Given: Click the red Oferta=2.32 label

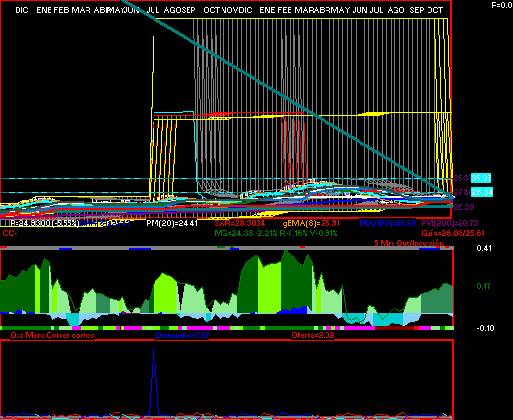Looking at the screenshot, I should tap(313, 335).
